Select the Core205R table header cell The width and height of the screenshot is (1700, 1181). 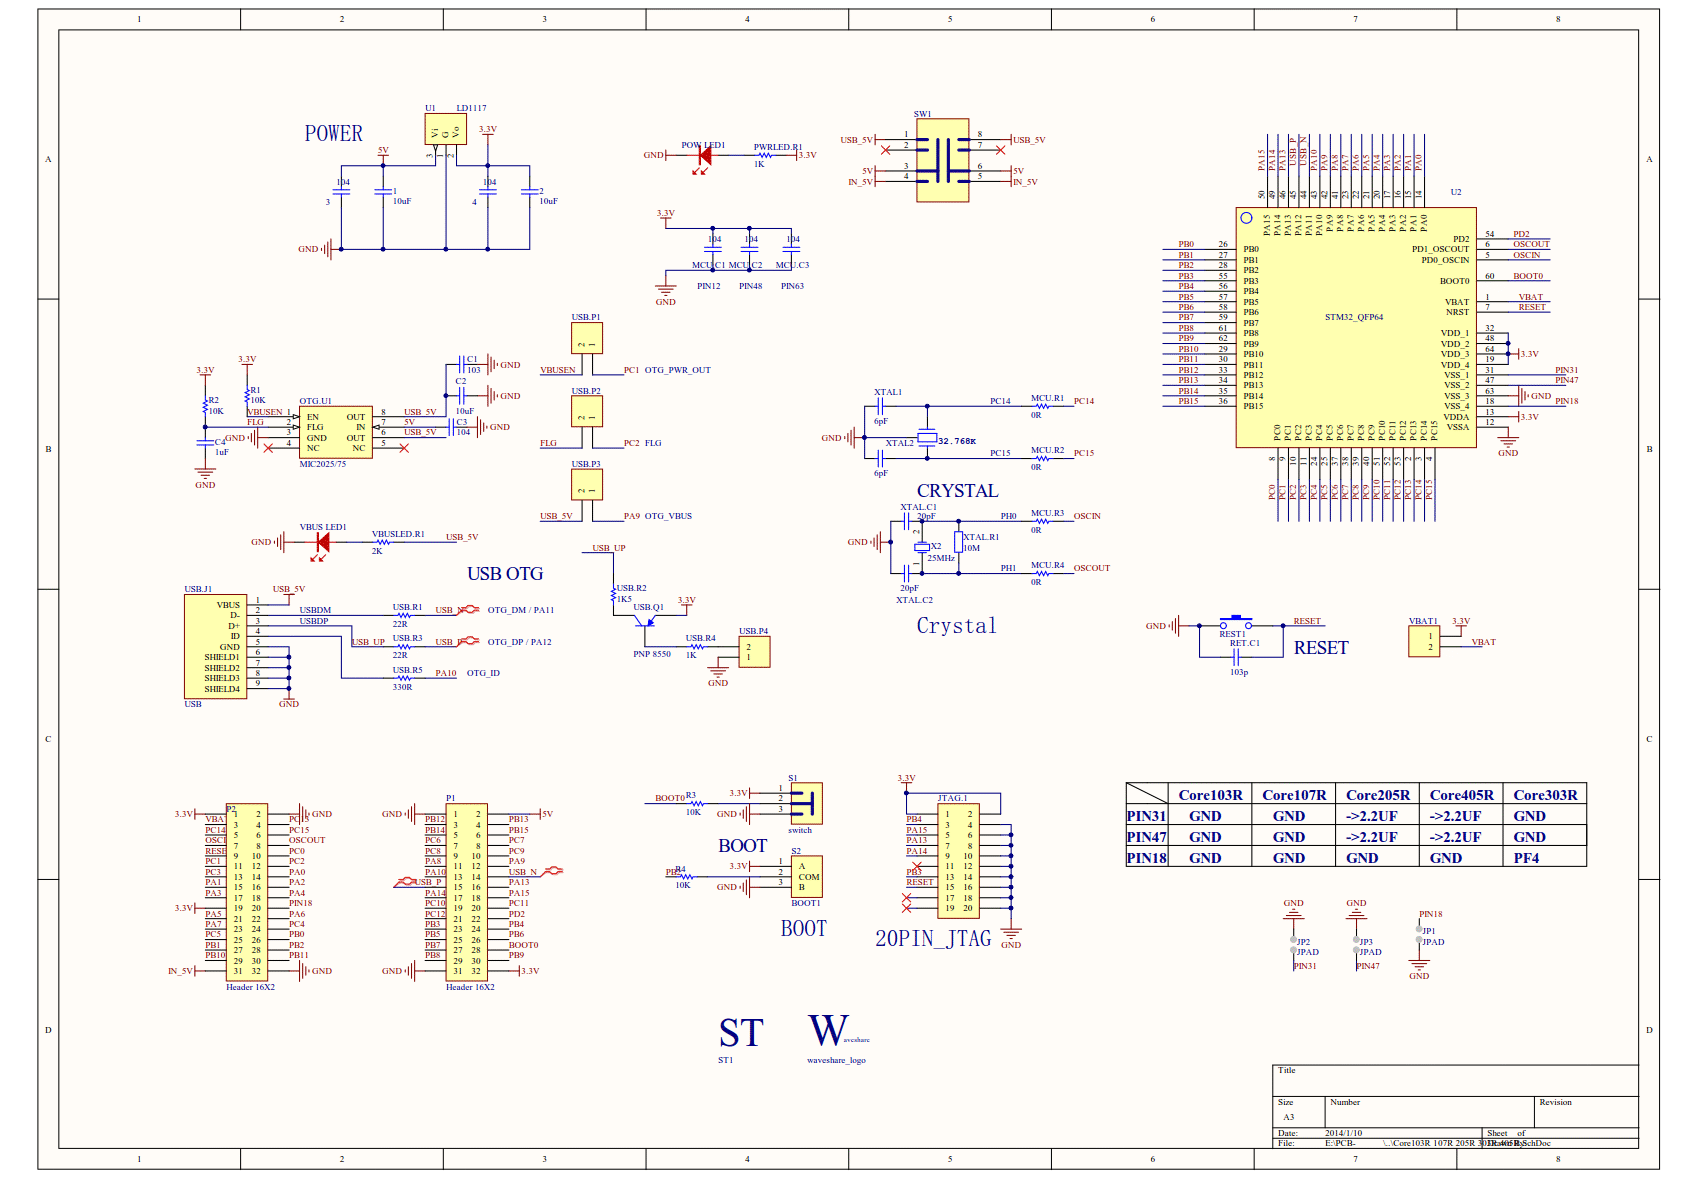coord(1378,795)
